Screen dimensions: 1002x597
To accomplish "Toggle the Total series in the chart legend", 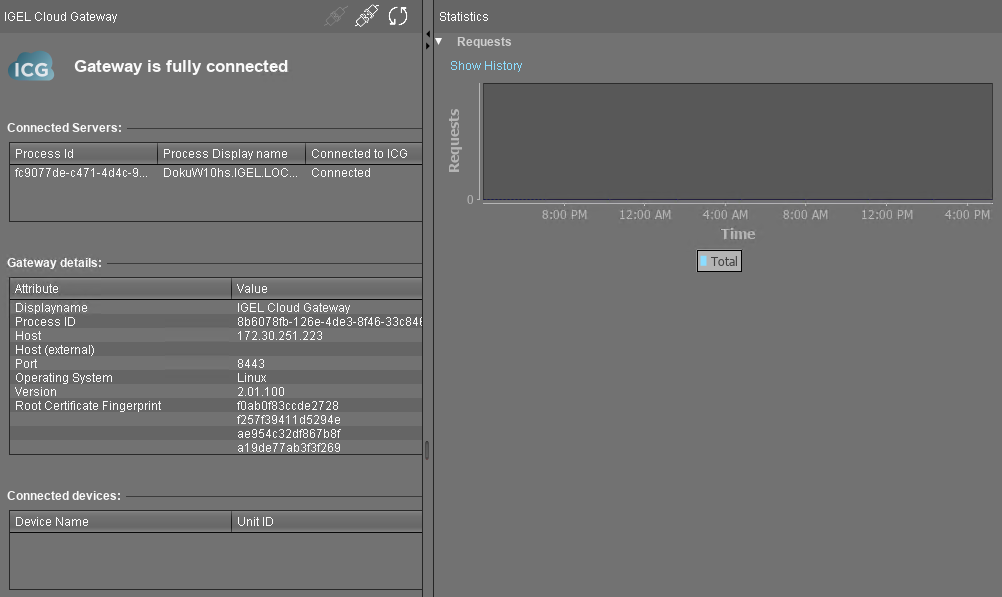I will (719, 261).
